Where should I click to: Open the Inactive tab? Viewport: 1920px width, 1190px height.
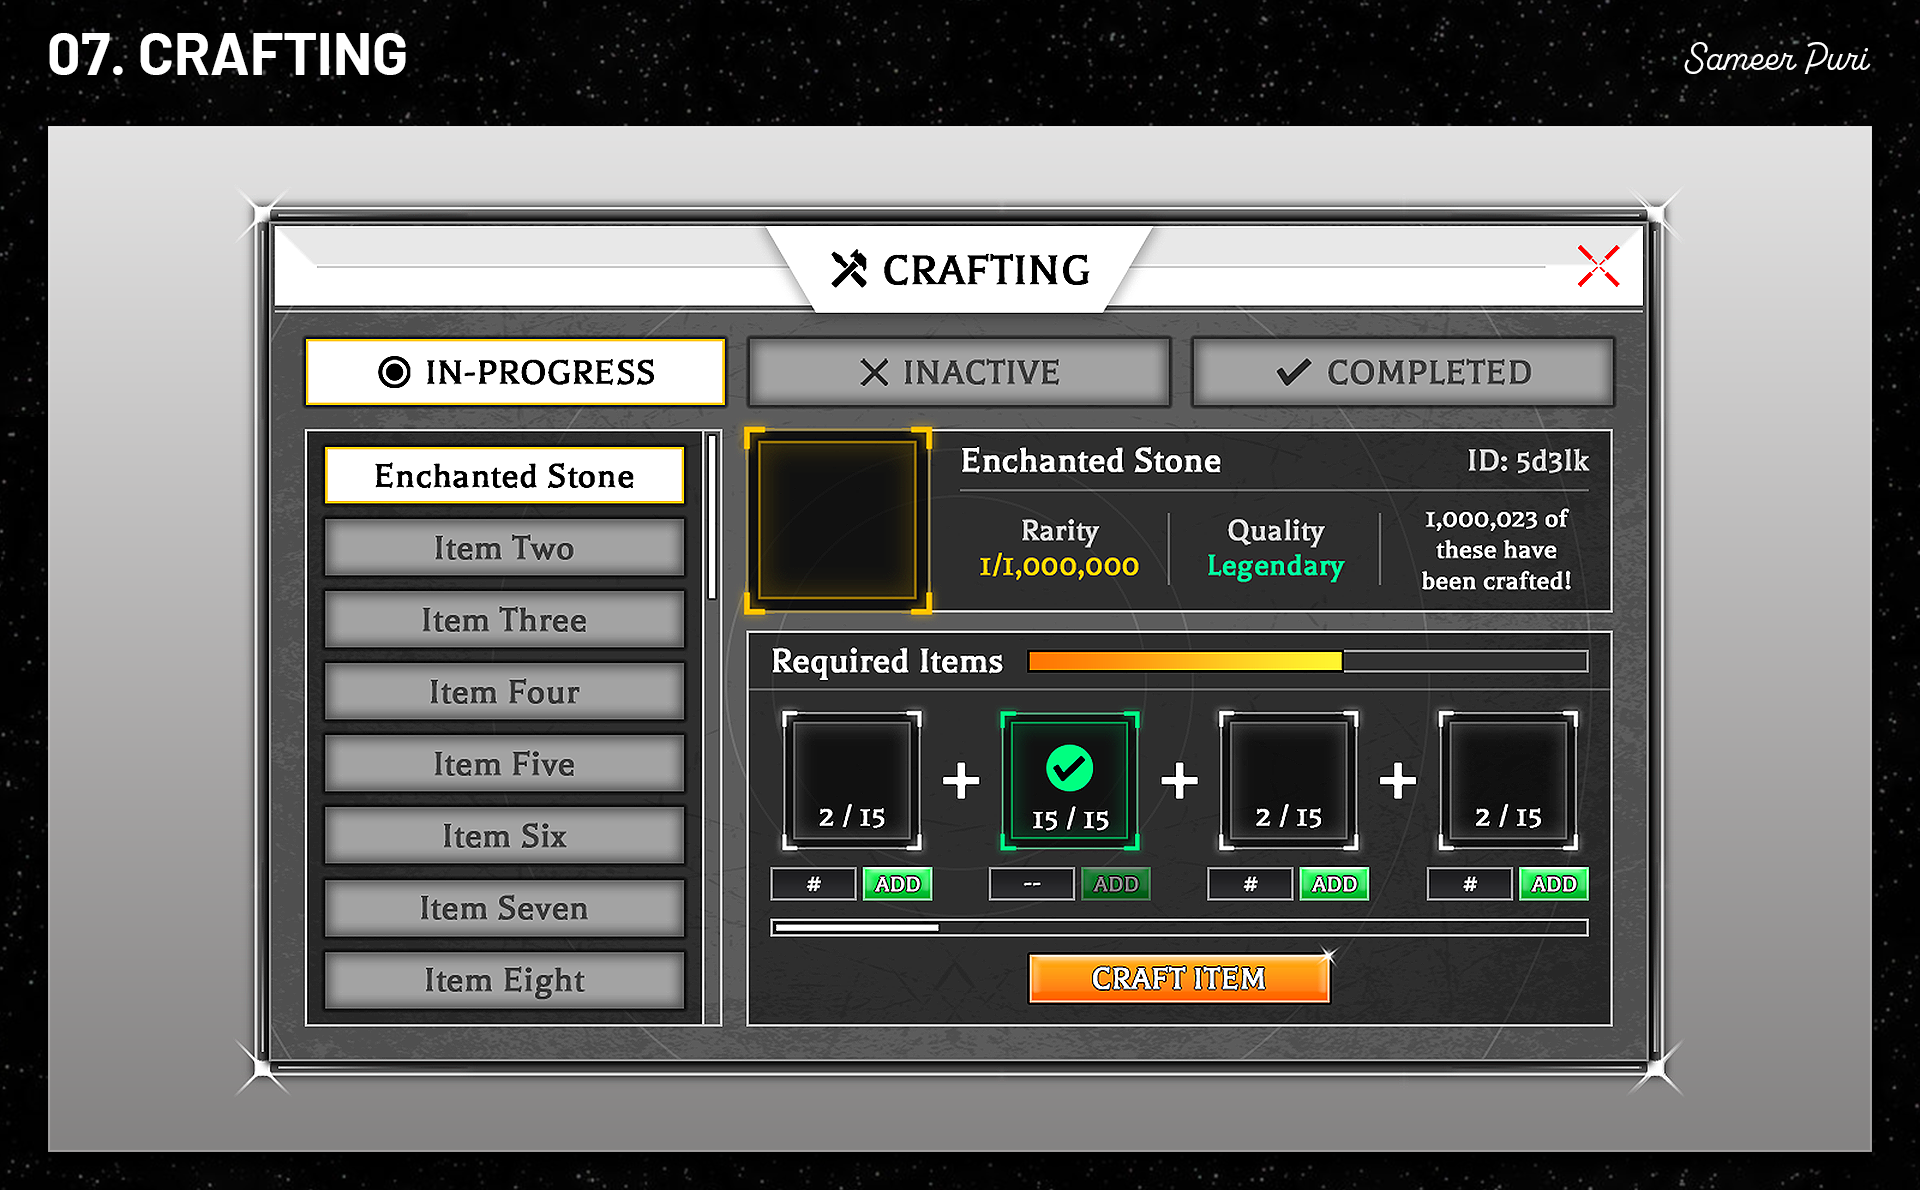959,372
